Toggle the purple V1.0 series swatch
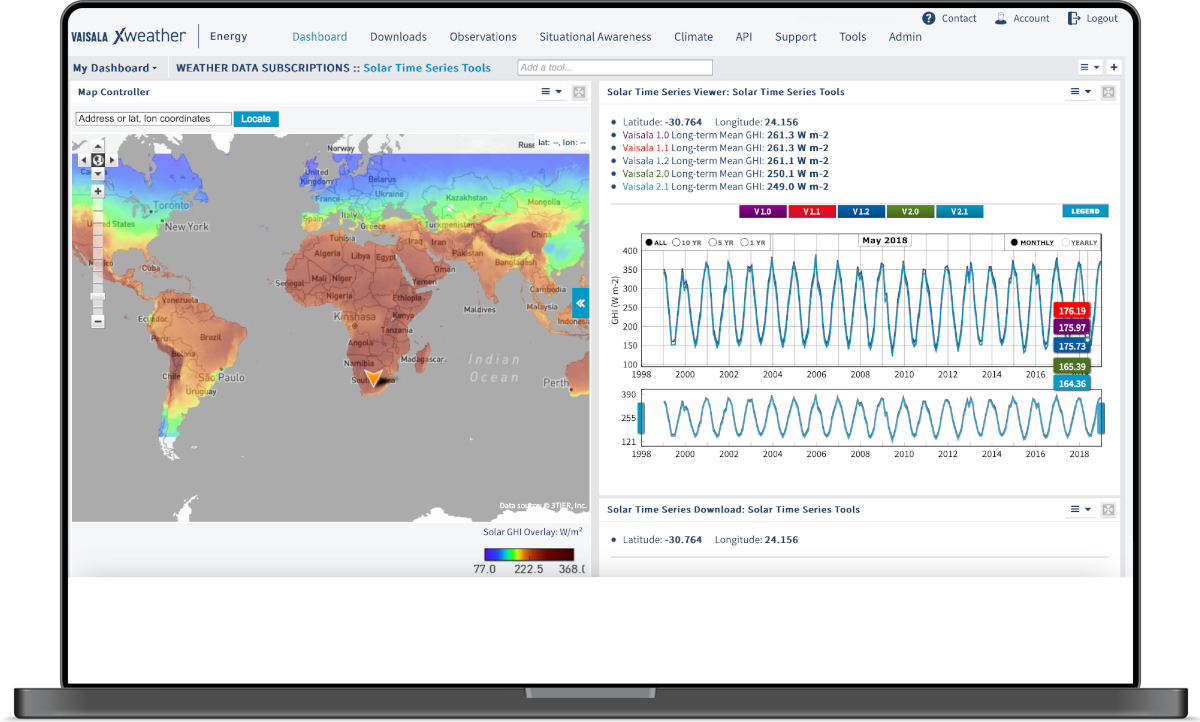Viewport: 1200px width, 722px height. tap(763, 212)
